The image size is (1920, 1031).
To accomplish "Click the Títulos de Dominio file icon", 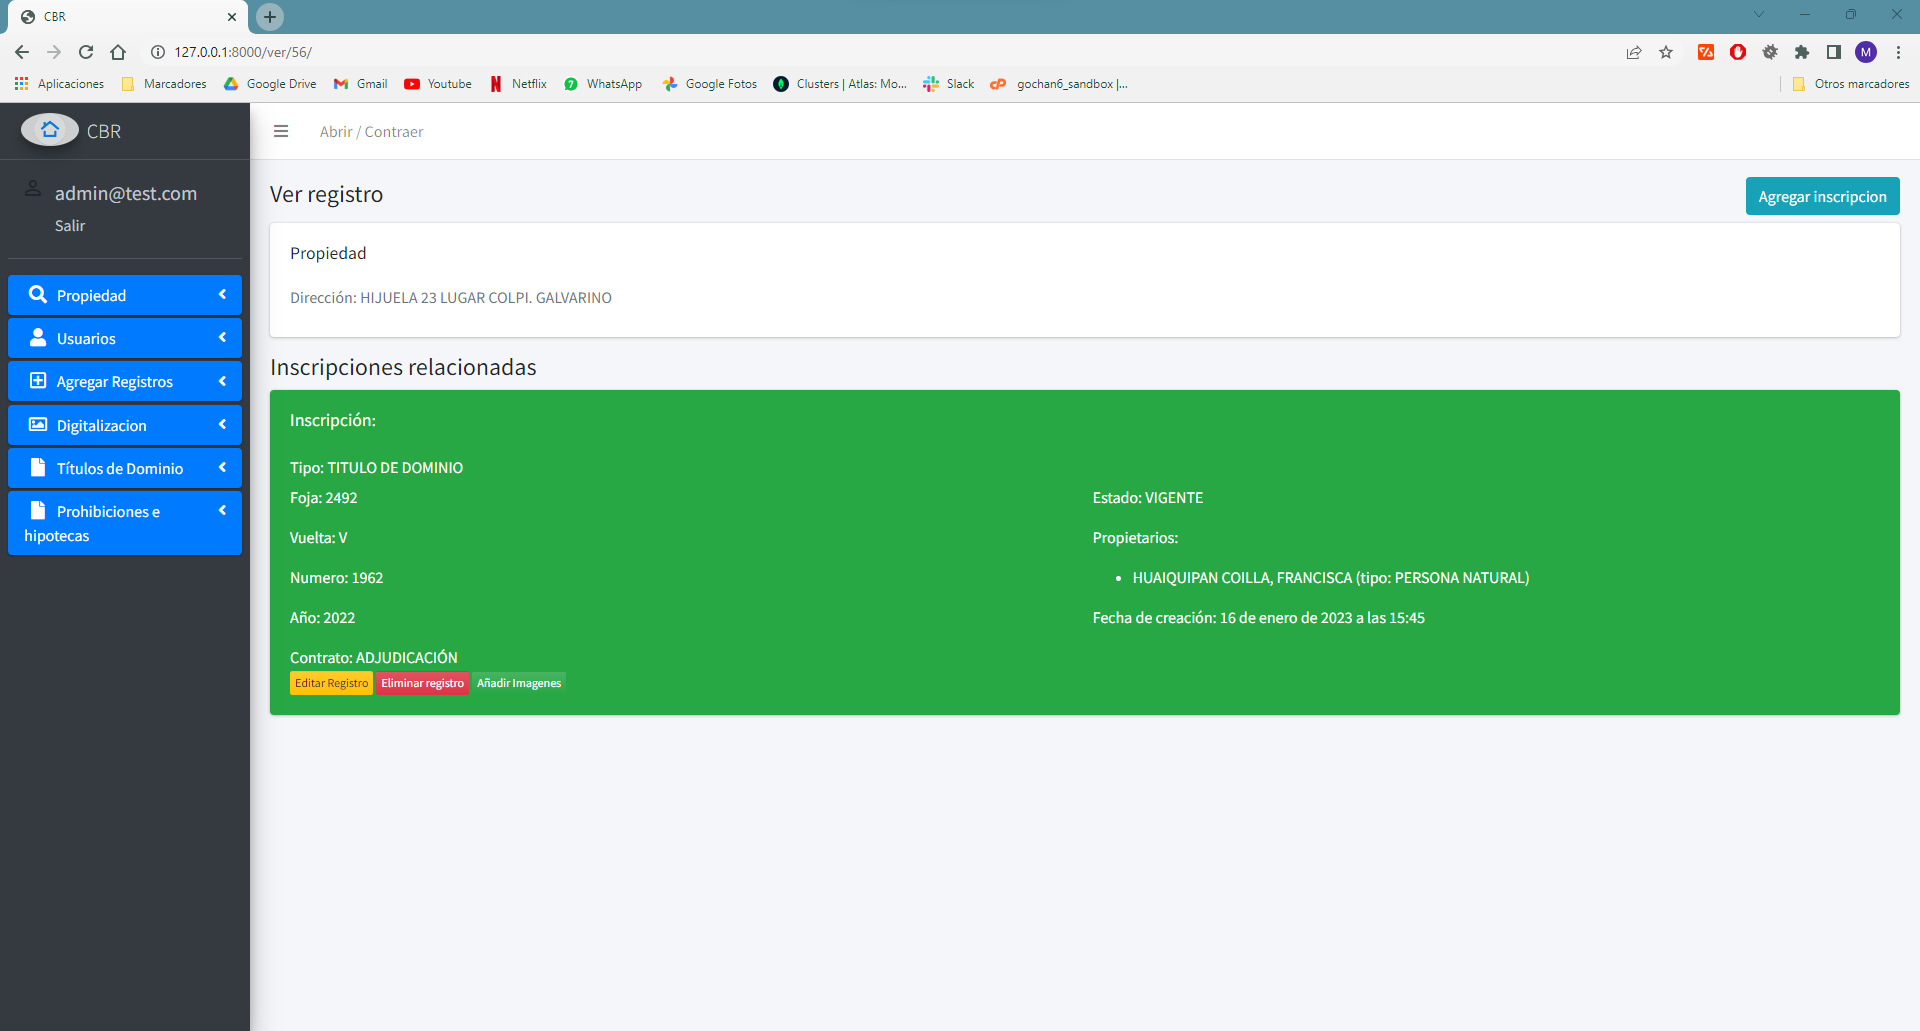I will click(x=38, y=468).
